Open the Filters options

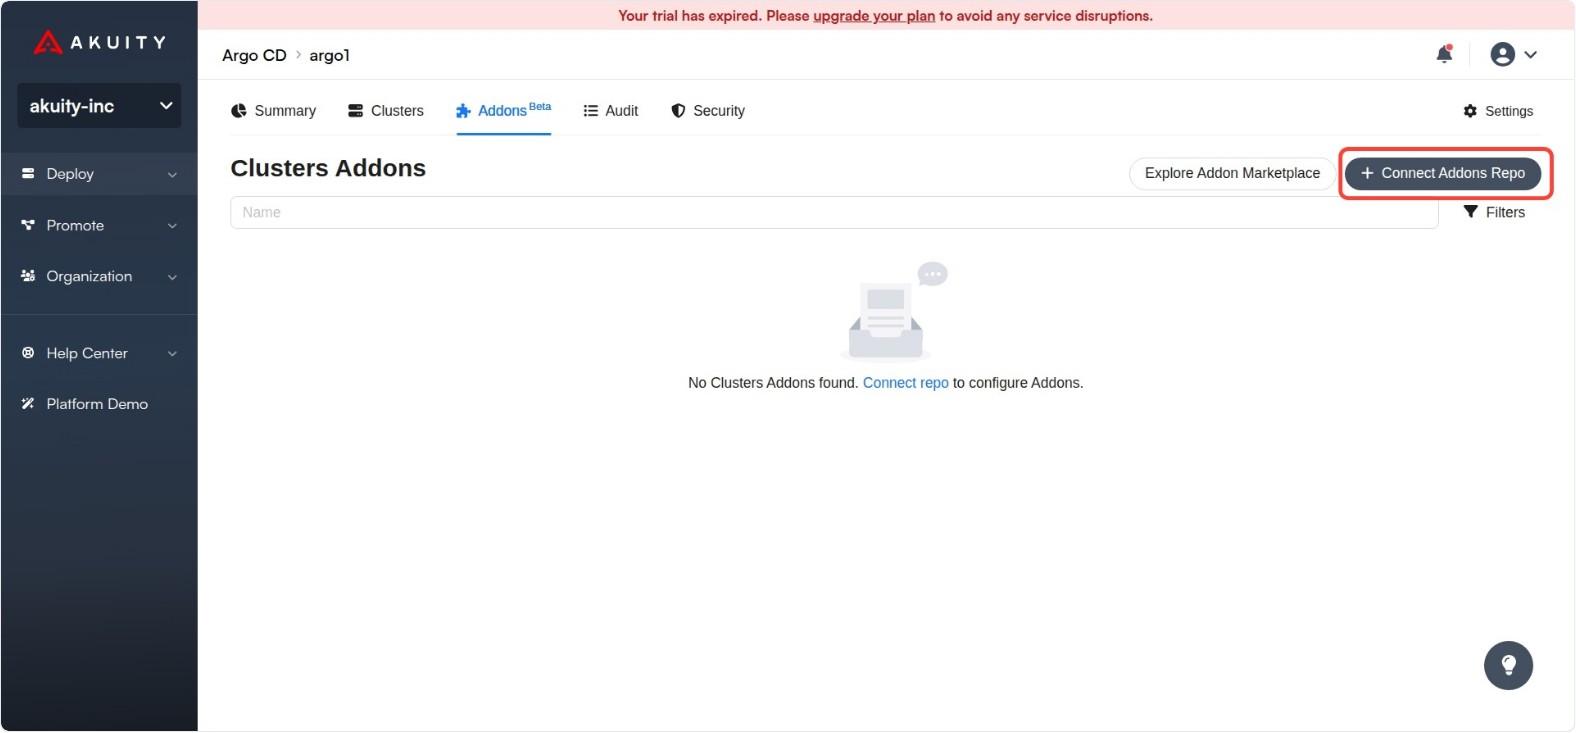pos(1494,212)
